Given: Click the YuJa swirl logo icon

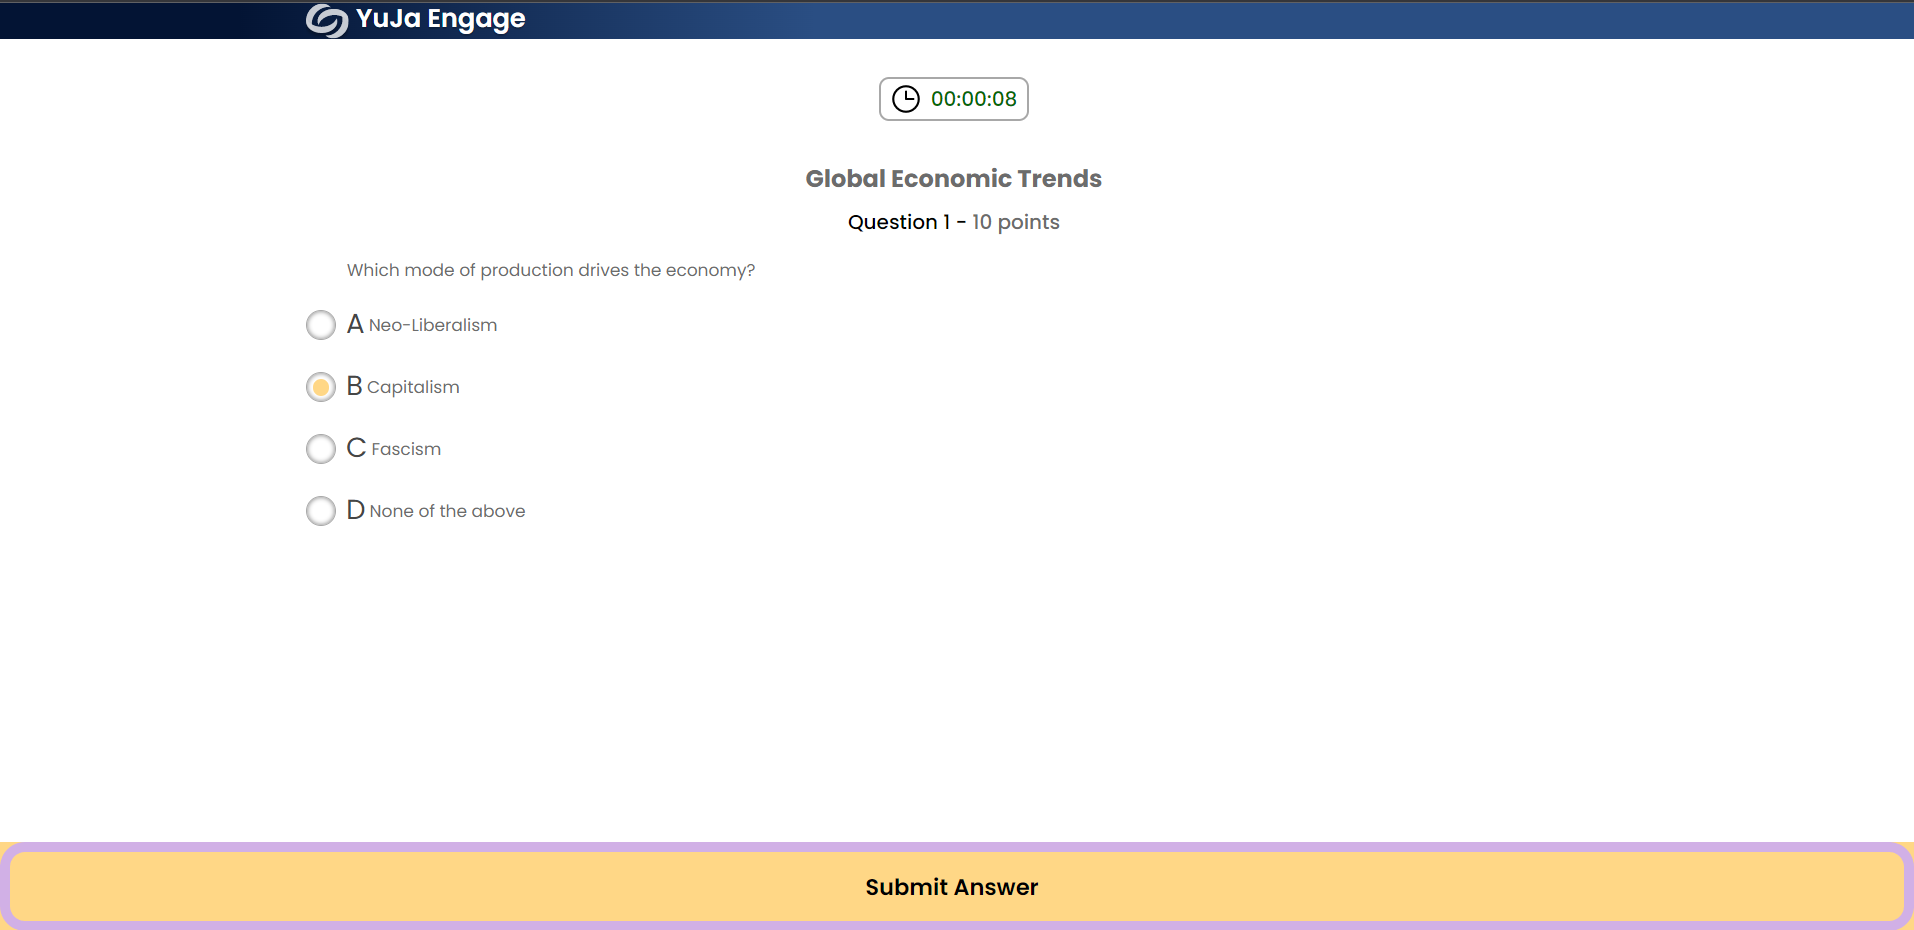Looking at the screenshot, I should 326,20.
